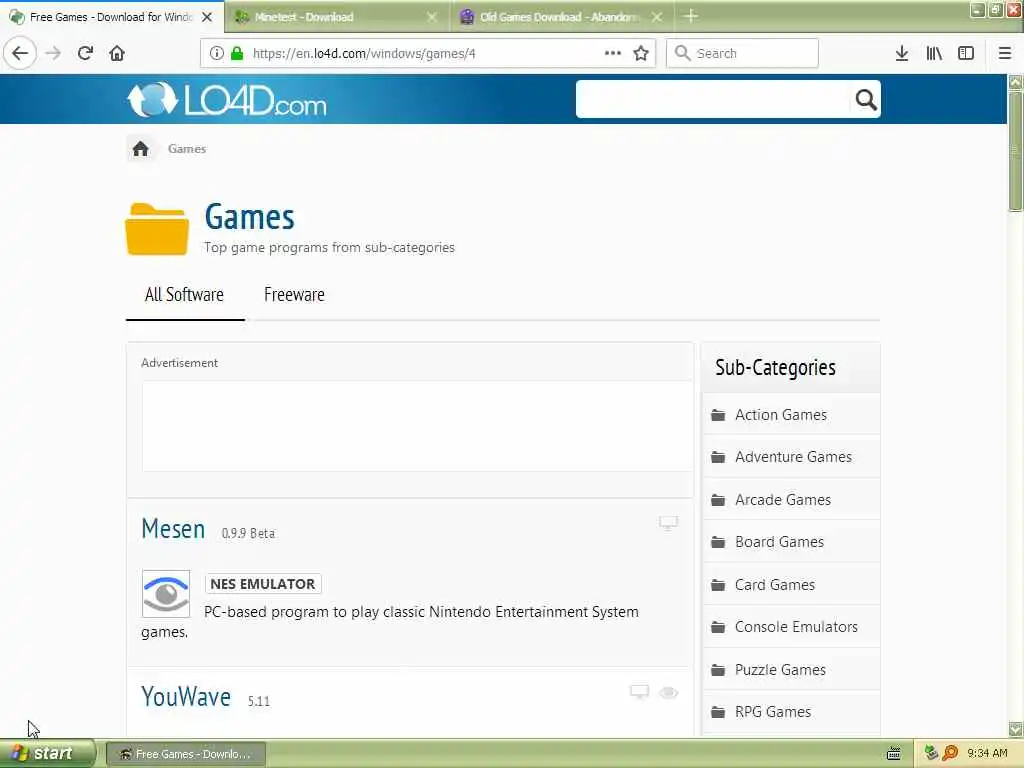Click the monitor icon beside Mesen
1024x768 pixels.
pos(668,522)
